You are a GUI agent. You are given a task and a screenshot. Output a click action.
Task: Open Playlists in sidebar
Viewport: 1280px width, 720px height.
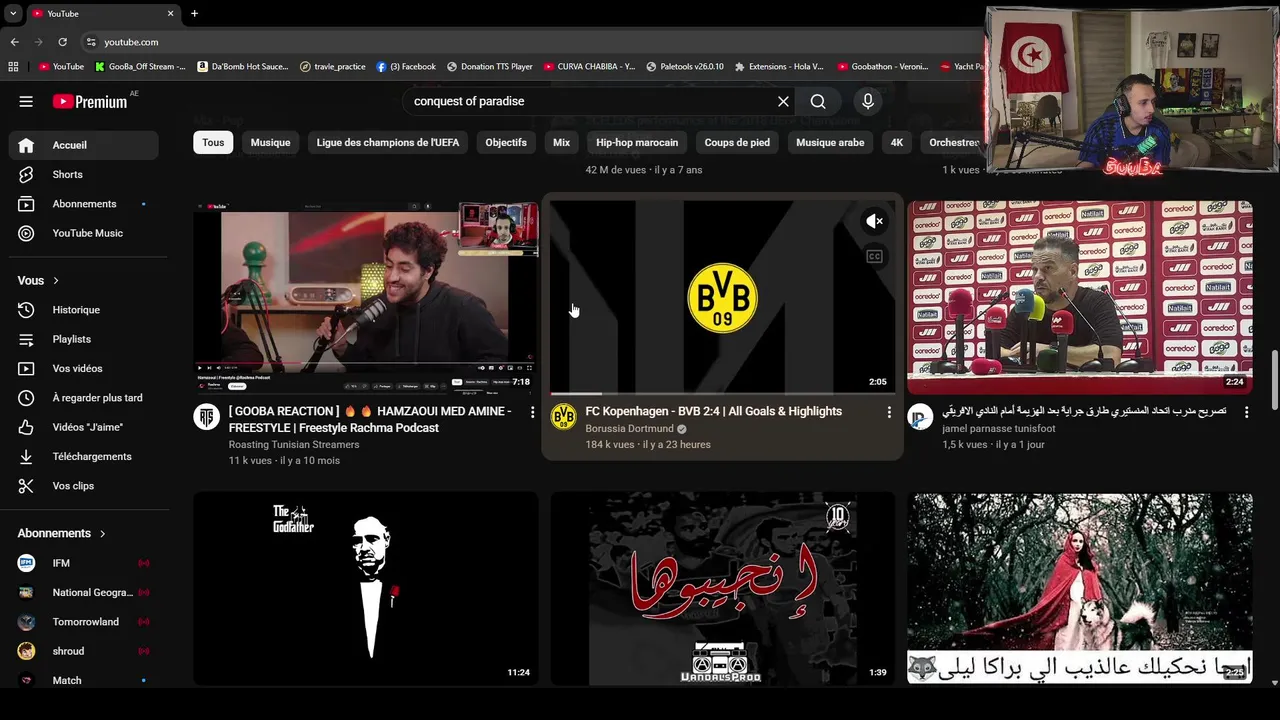[84, 339]
